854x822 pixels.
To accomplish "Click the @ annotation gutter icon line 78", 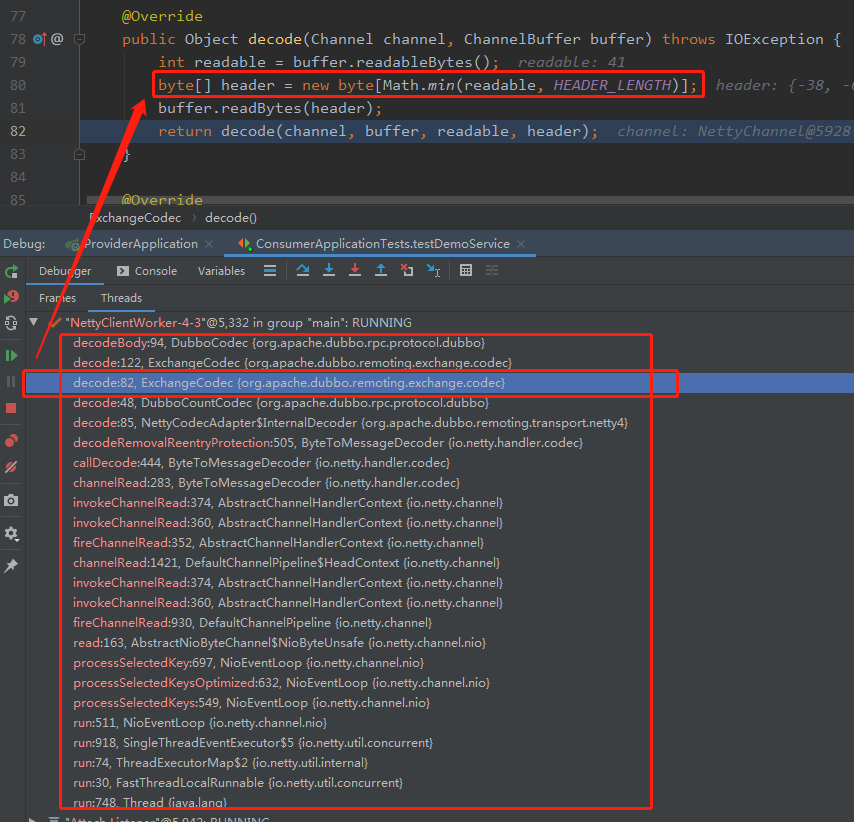I will tap(57, 39).
